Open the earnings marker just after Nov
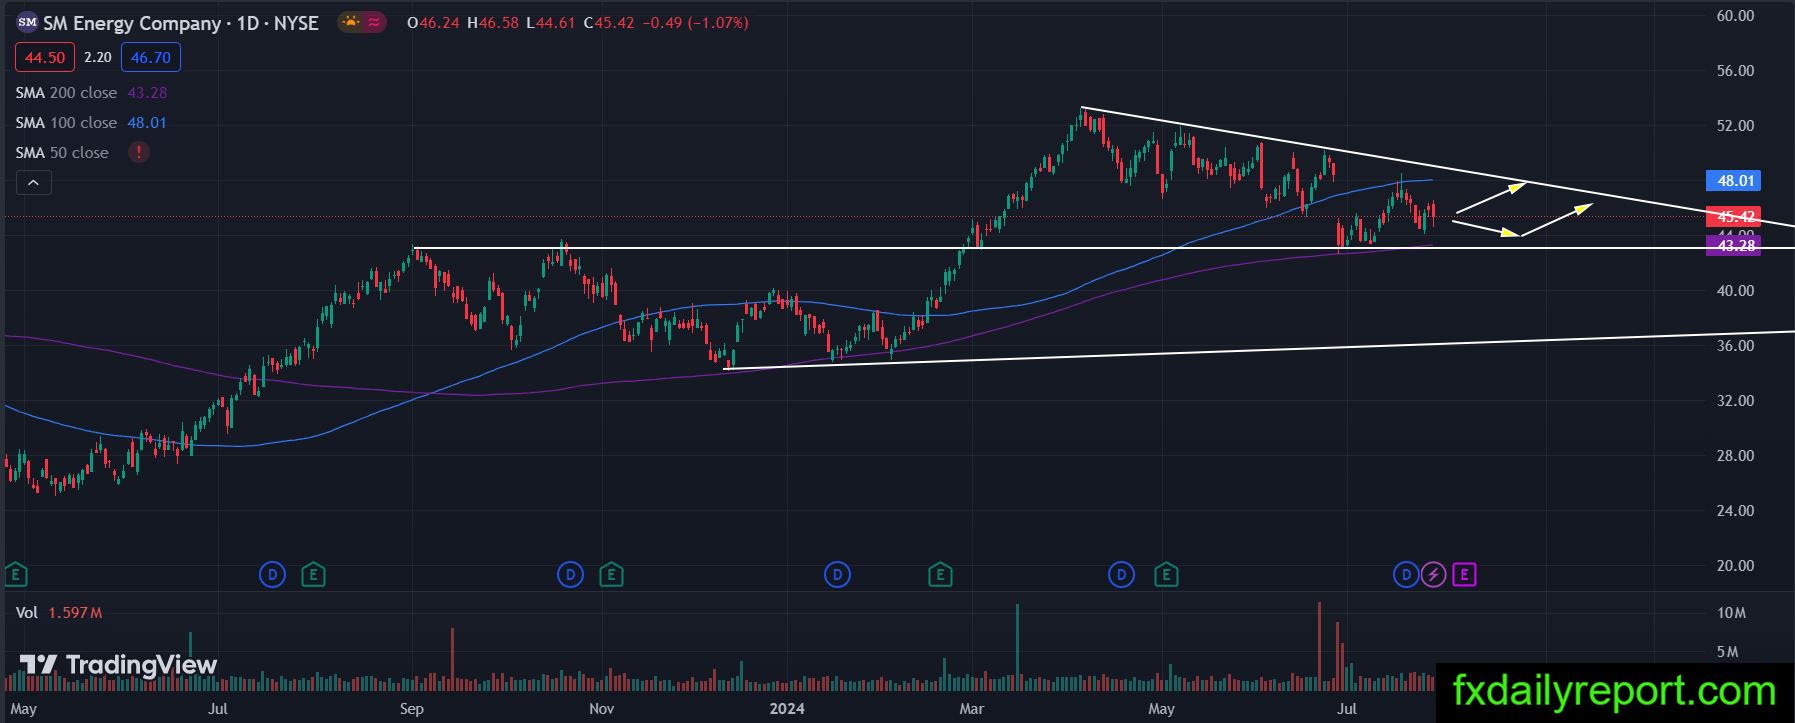Image resolution: width=1795 pixels, height=723 pixels. (x=611, y=574)
